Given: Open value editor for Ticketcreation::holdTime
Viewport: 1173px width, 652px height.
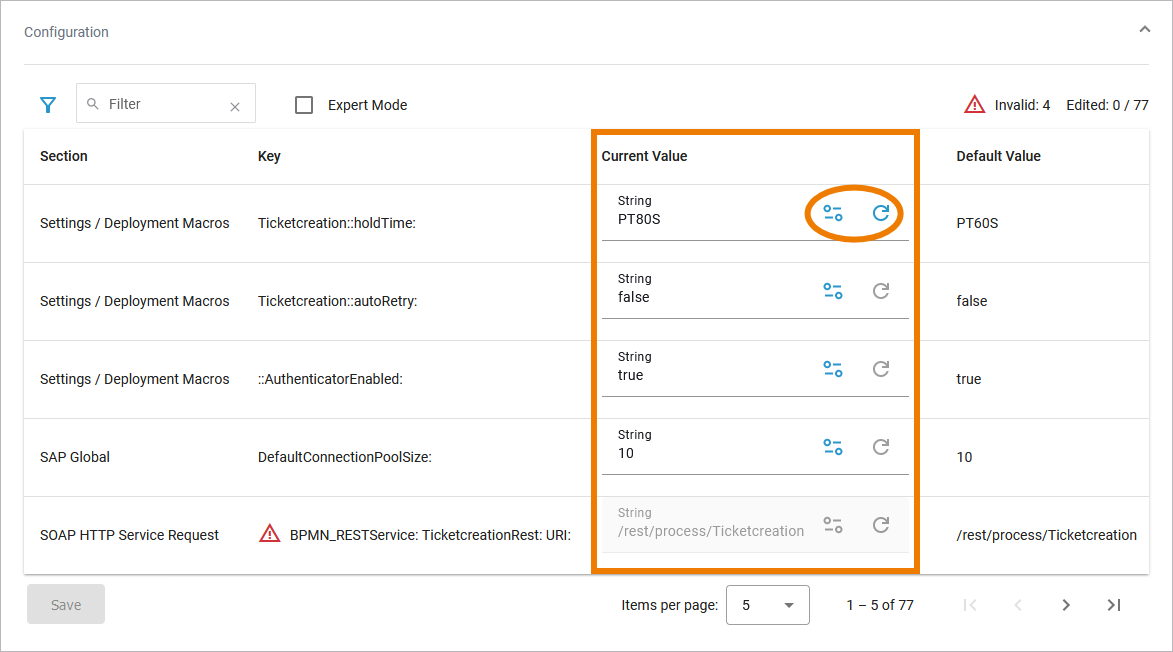Looking at the screenshot, I should click(832, 213).
